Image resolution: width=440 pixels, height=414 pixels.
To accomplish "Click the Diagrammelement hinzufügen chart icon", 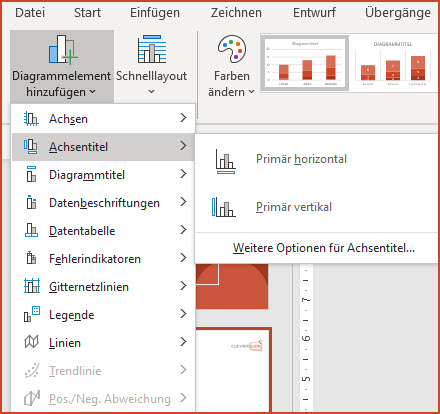I will point(63,49).
